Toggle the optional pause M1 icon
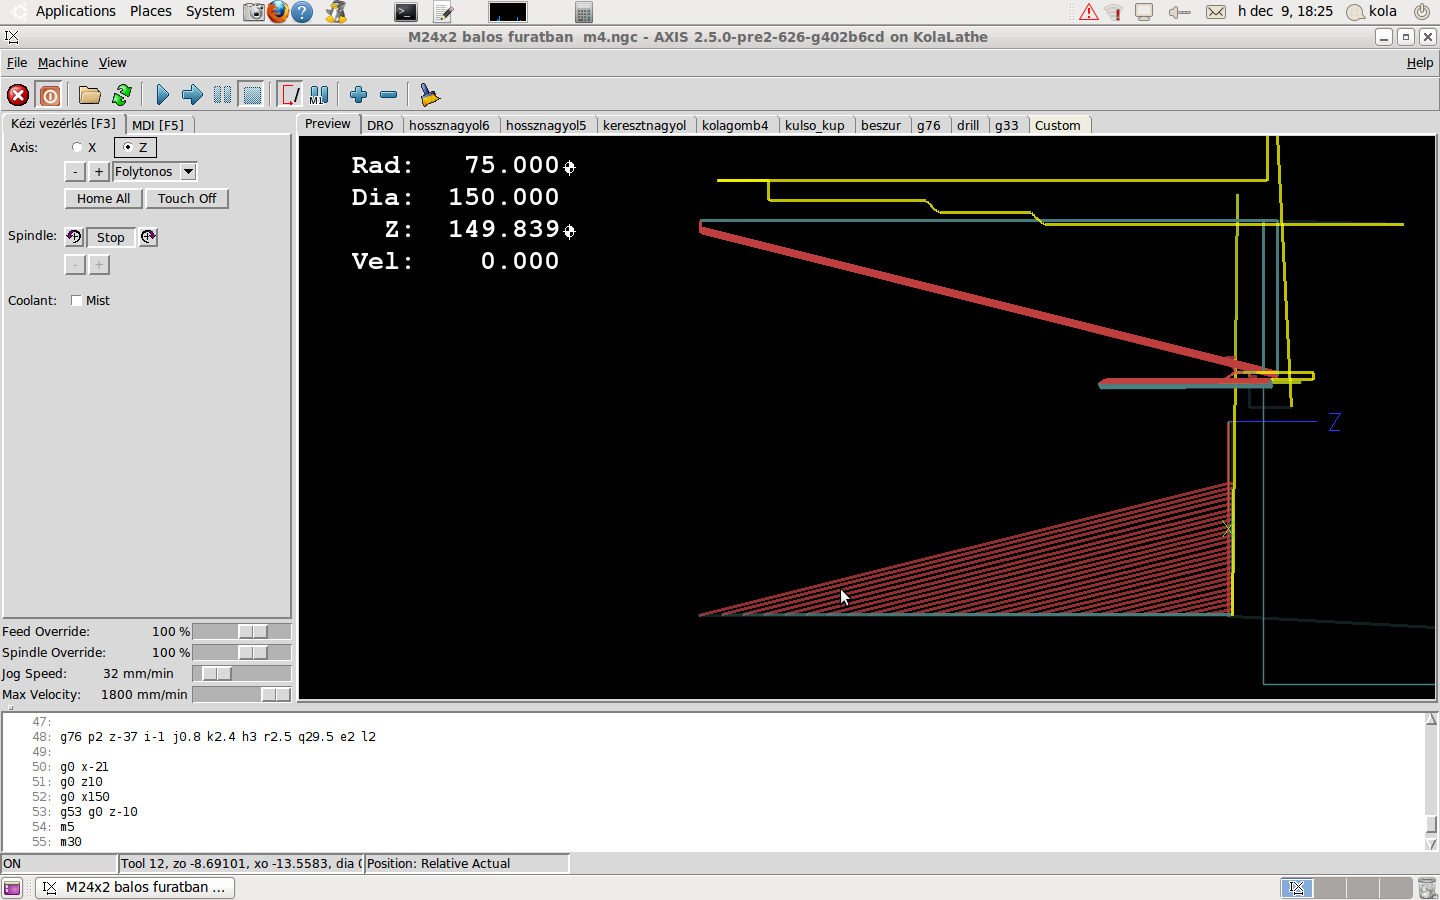 [319, 95]
